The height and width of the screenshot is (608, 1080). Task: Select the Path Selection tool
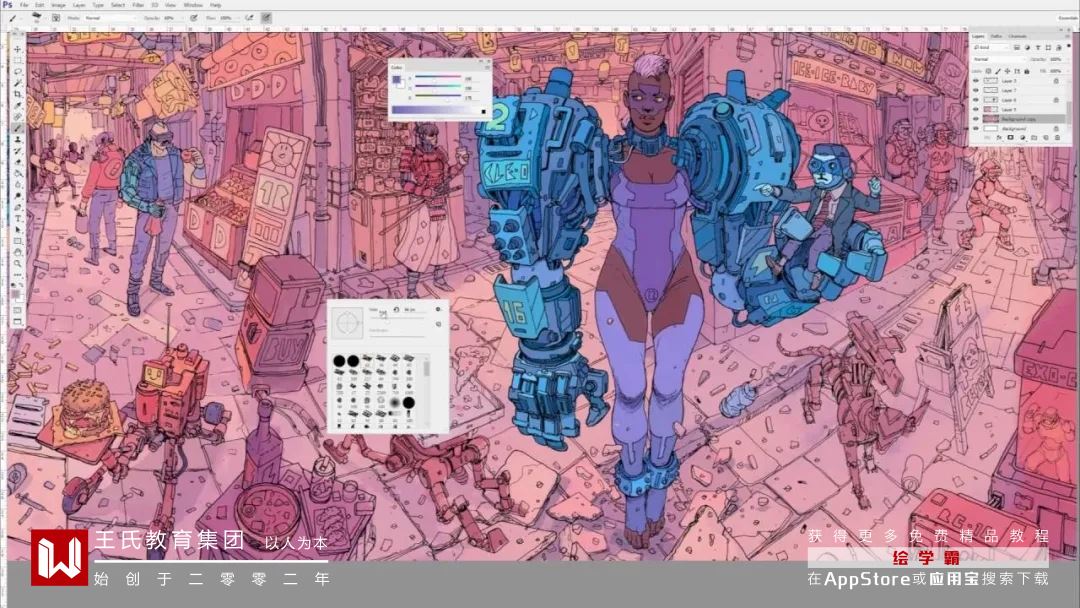tap(17, 229)
